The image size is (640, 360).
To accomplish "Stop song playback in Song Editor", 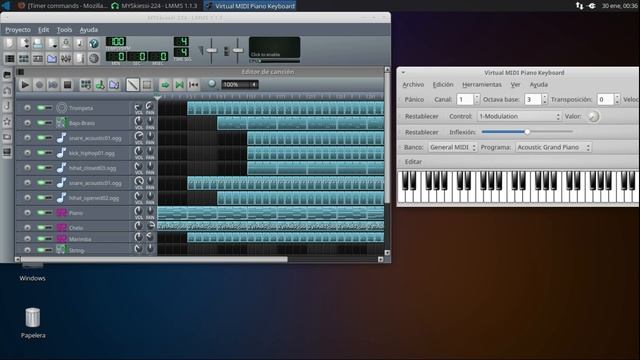I will click(67, 85).
